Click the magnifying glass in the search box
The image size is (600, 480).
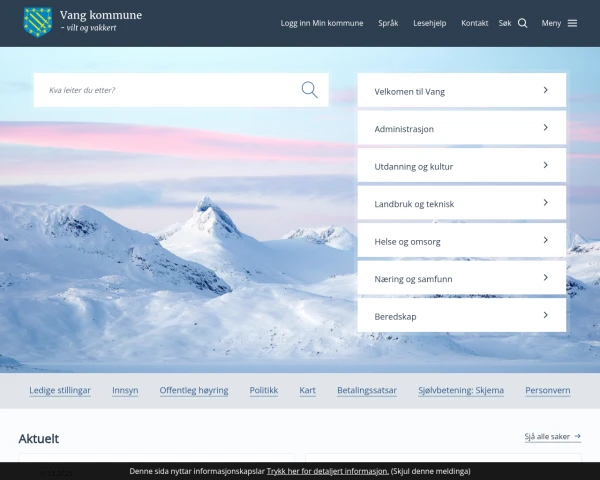pyautogui.click(x=310, y=90)
